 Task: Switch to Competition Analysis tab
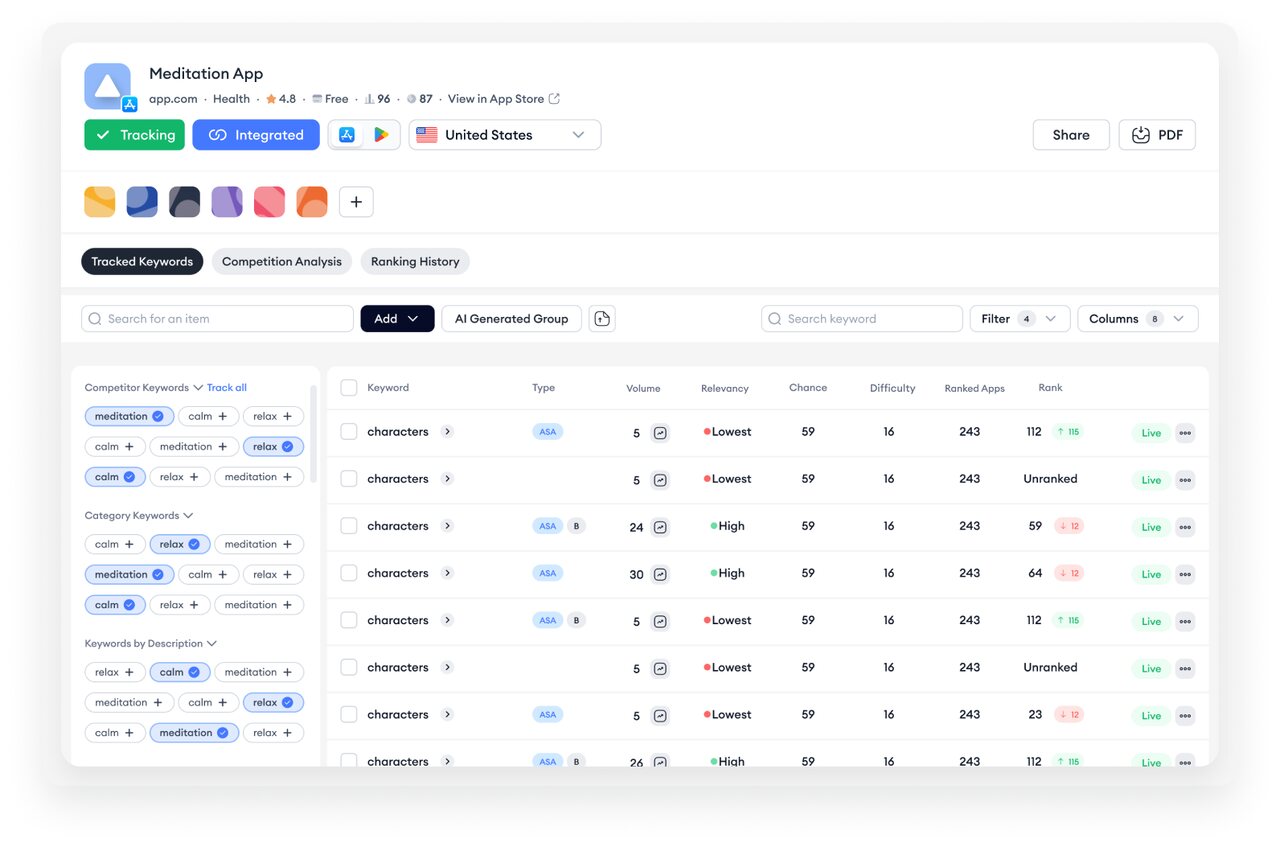[282, 262]
